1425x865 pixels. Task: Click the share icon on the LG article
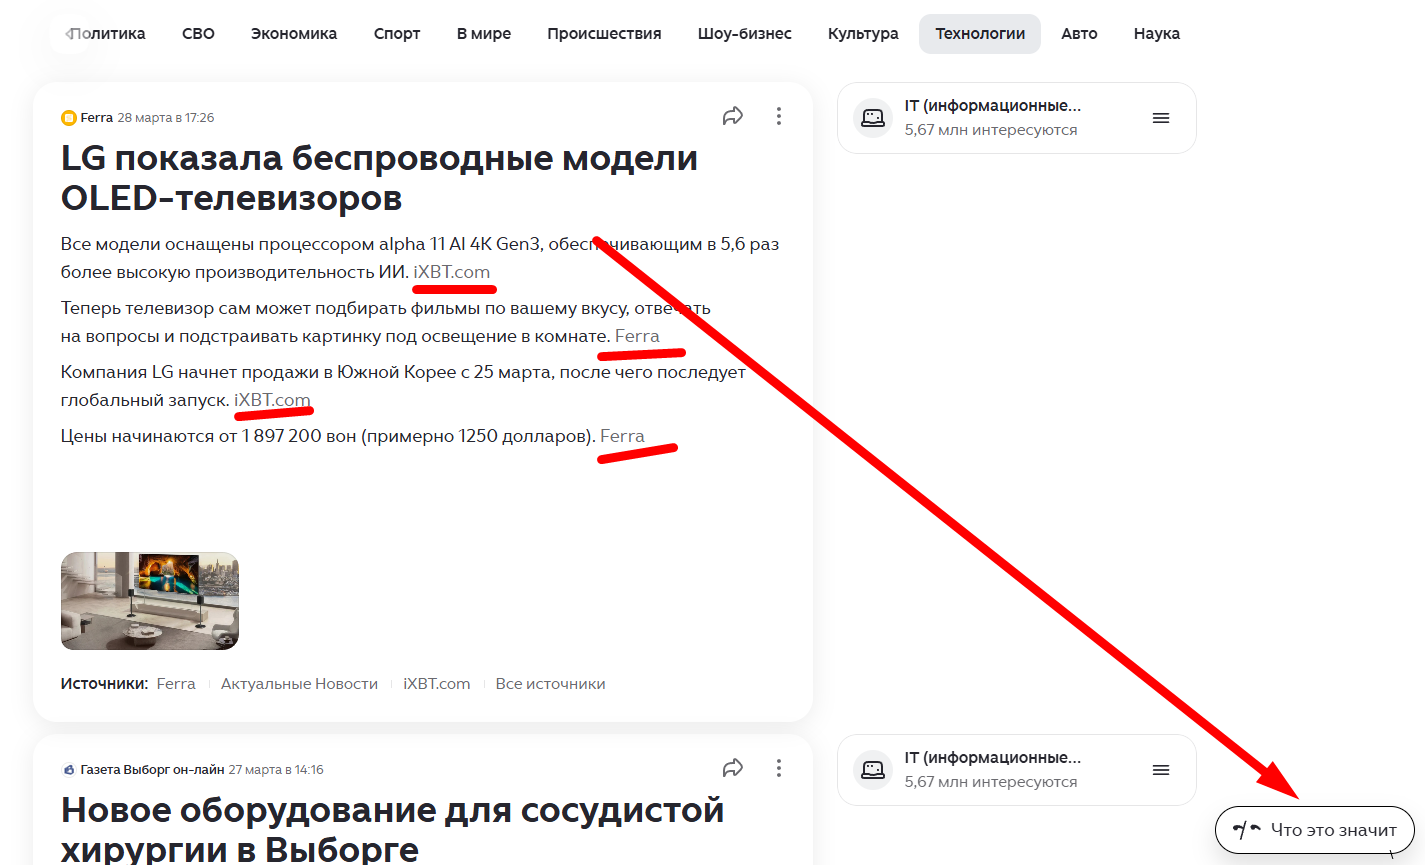pyautogui.click(x=732, y=115)
